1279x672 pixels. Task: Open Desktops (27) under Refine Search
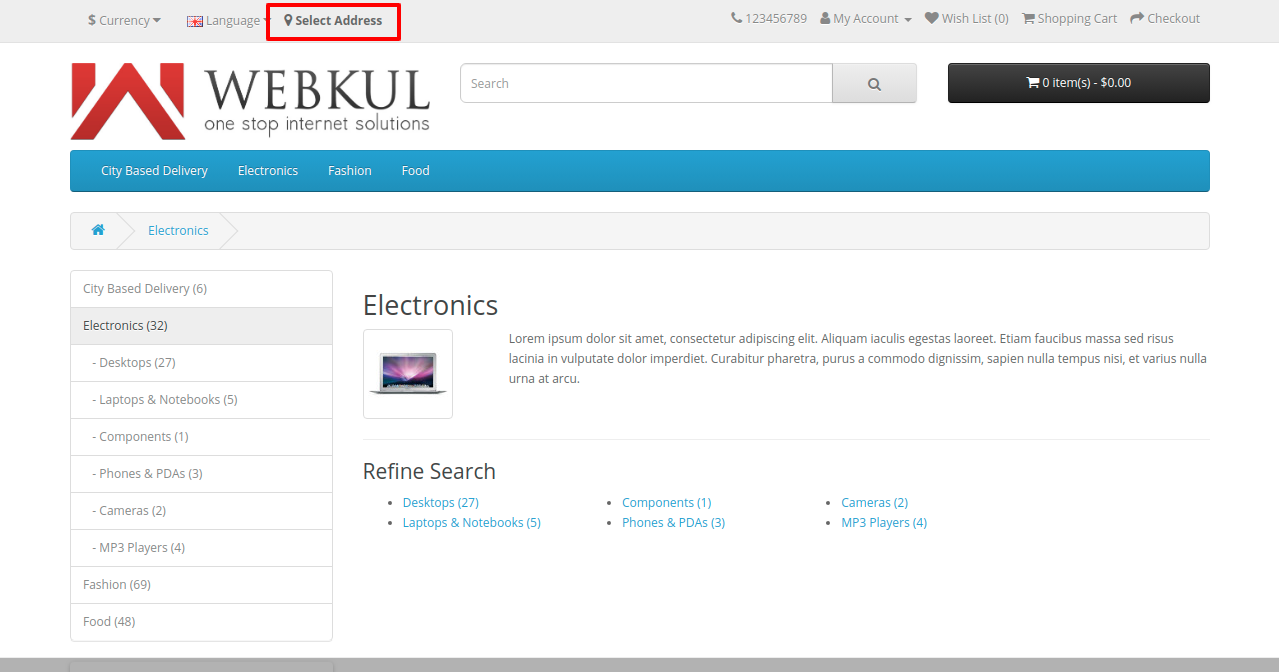441,503
